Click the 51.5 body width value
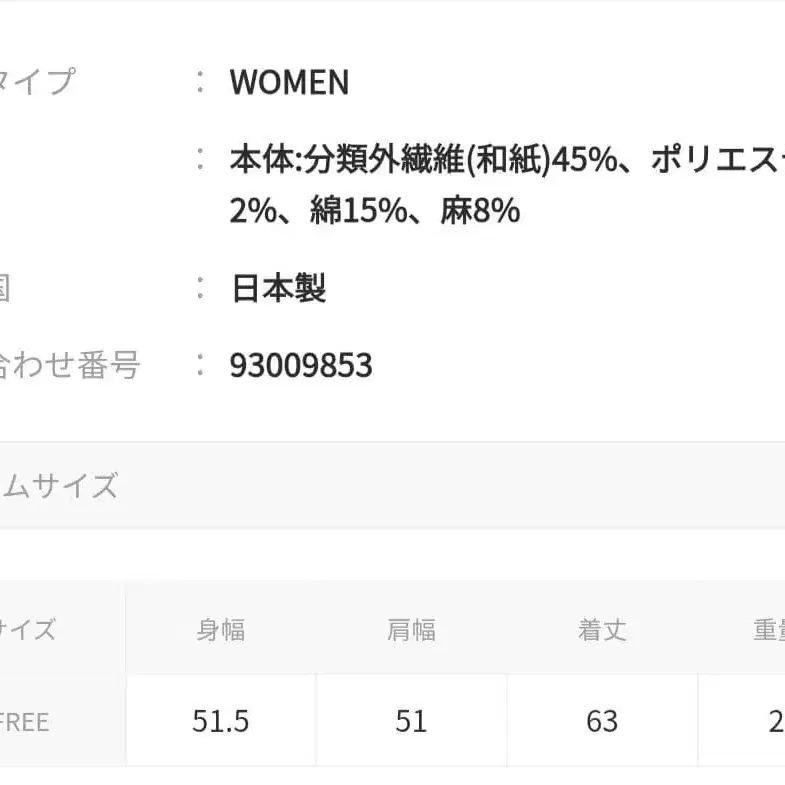The height and width of the screenshot is (785, 785). click(221, 721)
